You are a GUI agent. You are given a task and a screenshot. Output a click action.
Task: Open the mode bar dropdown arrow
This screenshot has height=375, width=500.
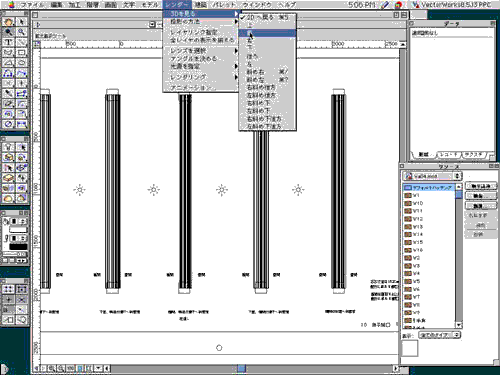[x=152, y=24]
